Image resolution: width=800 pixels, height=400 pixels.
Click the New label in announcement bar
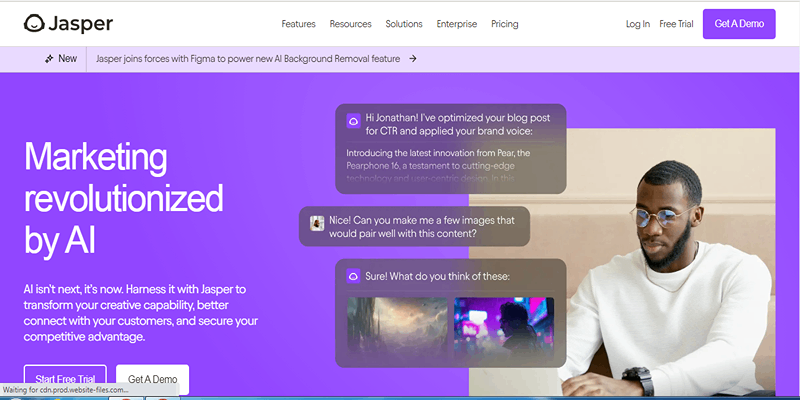pos(67,59)
